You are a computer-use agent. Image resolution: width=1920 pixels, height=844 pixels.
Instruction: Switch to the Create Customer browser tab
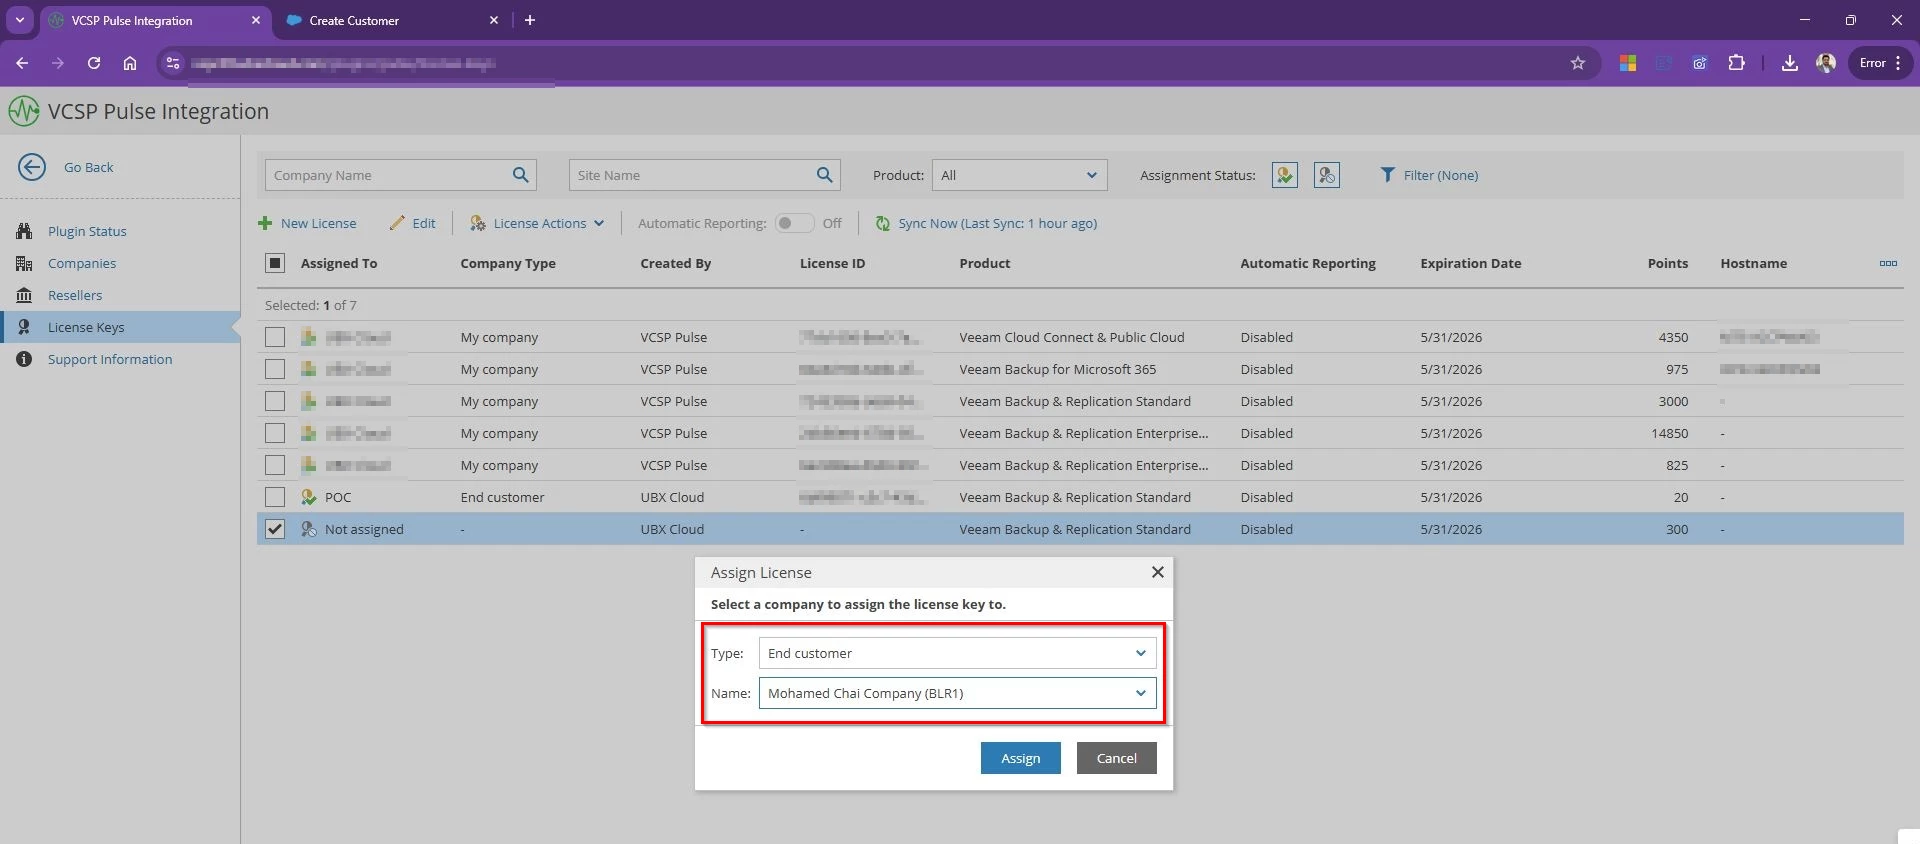(x=354, y=20)
